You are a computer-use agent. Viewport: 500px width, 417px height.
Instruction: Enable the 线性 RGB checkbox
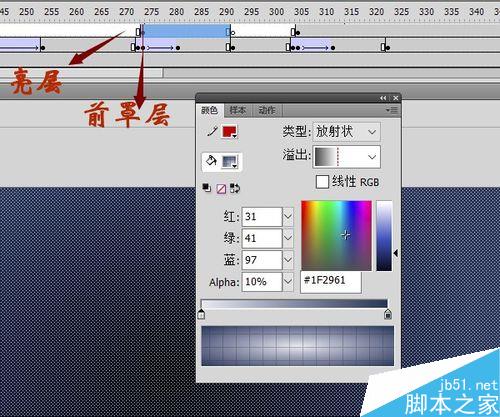[322, 182]
